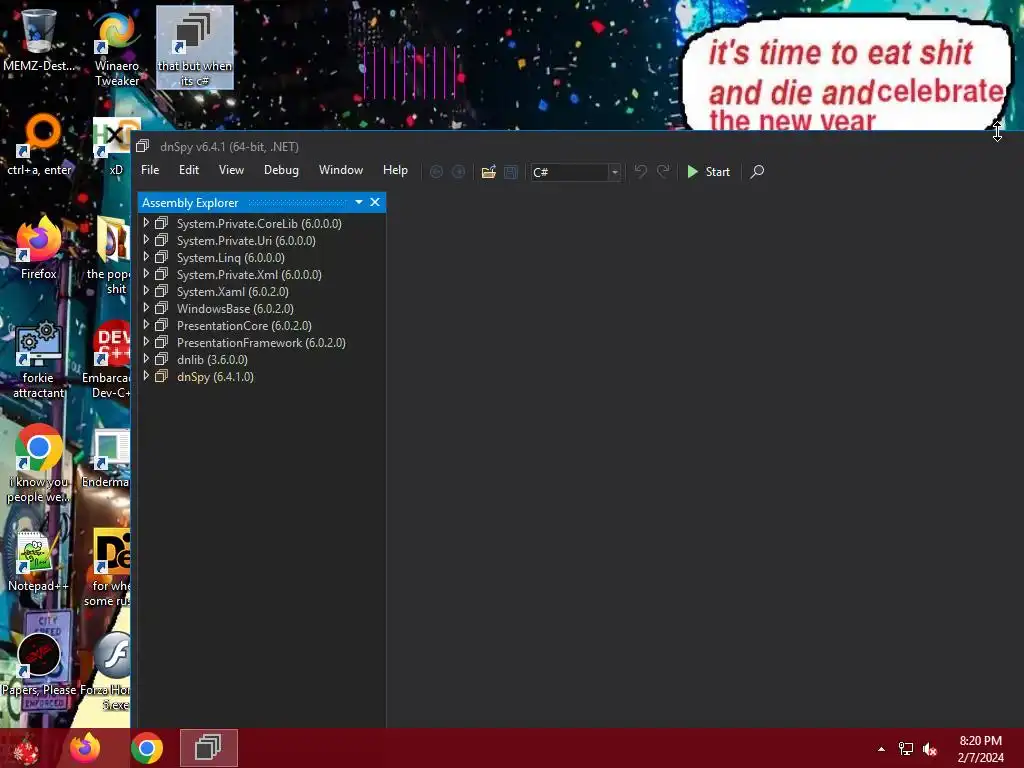Screen dimensions: 1024x768
Task: Open the View menu
Action: pos(231,170)
